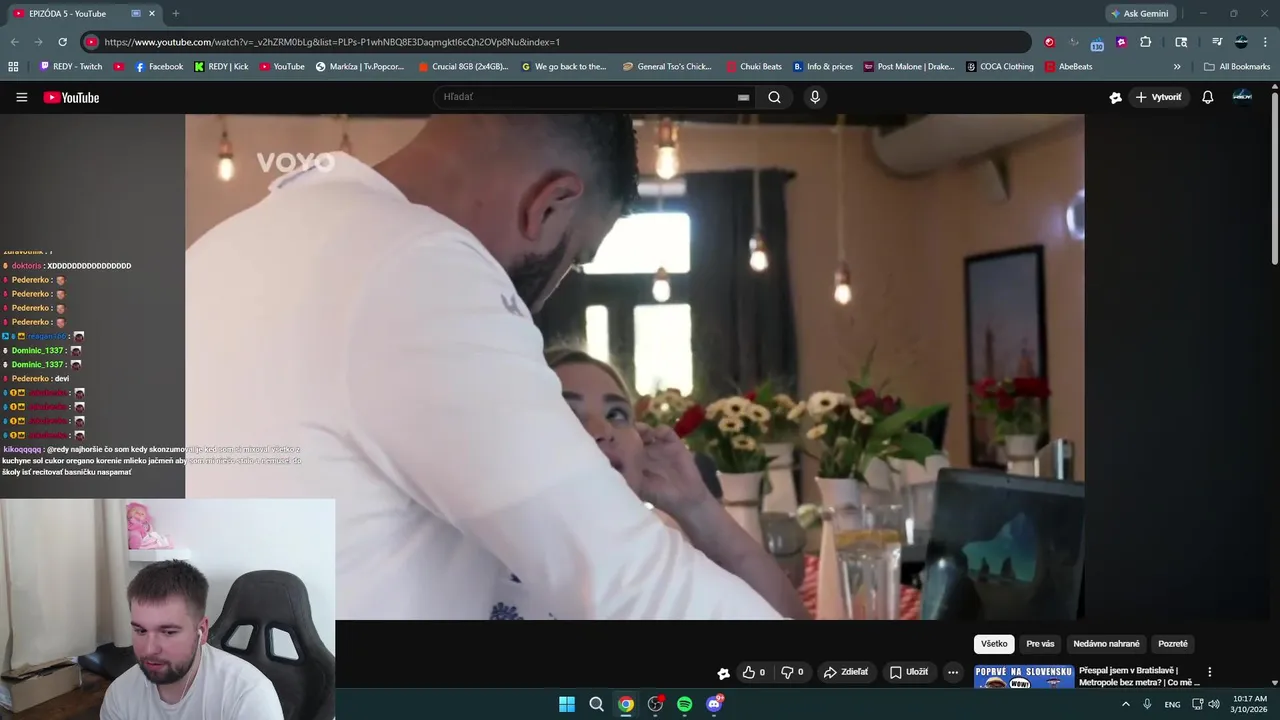
Task: Select the Pozreté filter chip
Action: (1173, 644)
